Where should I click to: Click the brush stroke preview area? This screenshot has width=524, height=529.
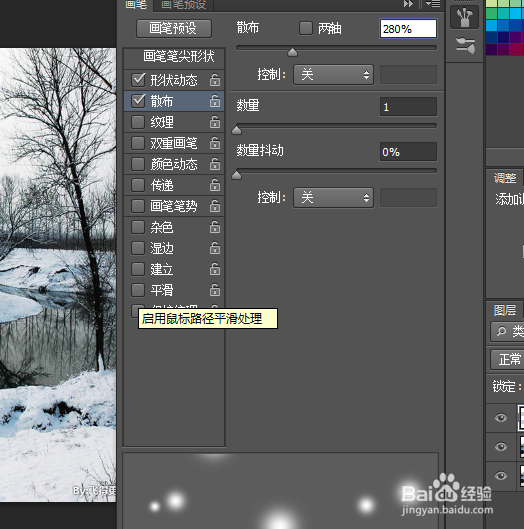(x=280, y=491)
